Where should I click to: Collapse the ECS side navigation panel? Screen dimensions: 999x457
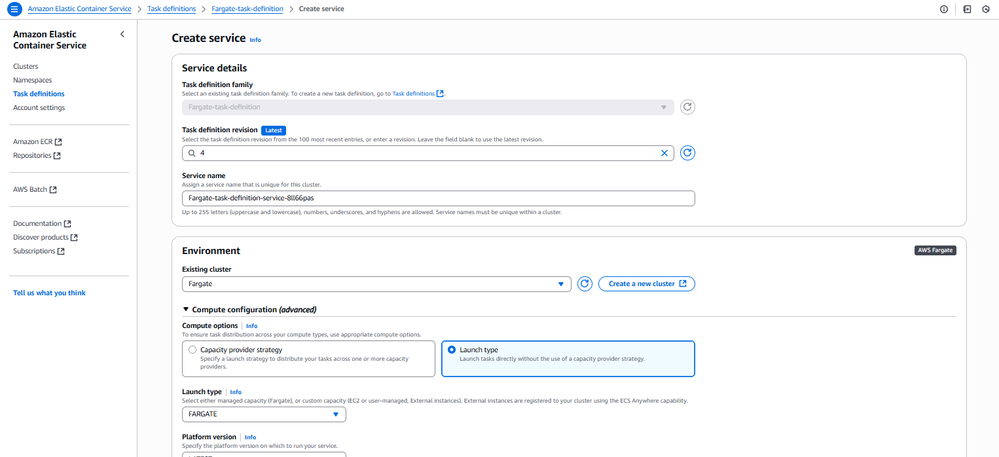[x=122, y=34]
